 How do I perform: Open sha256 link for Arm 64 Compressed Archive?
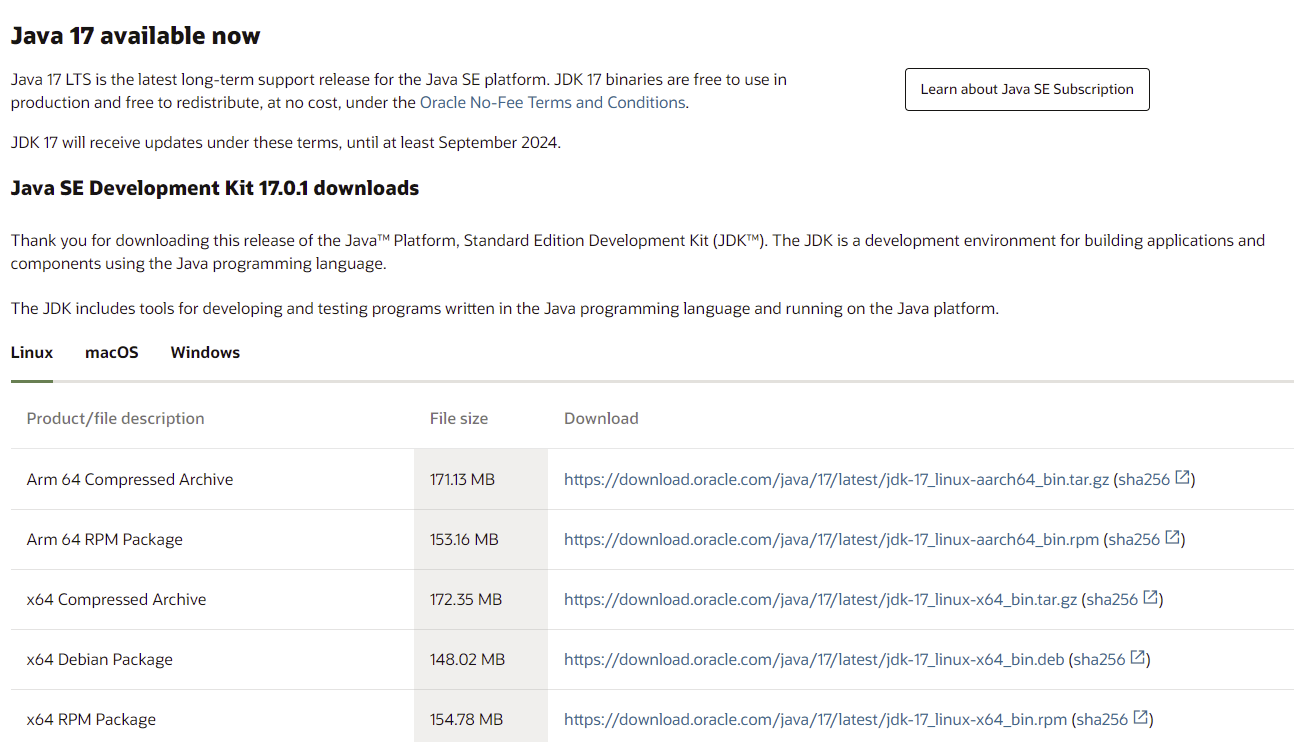(x=1144, y=479)
